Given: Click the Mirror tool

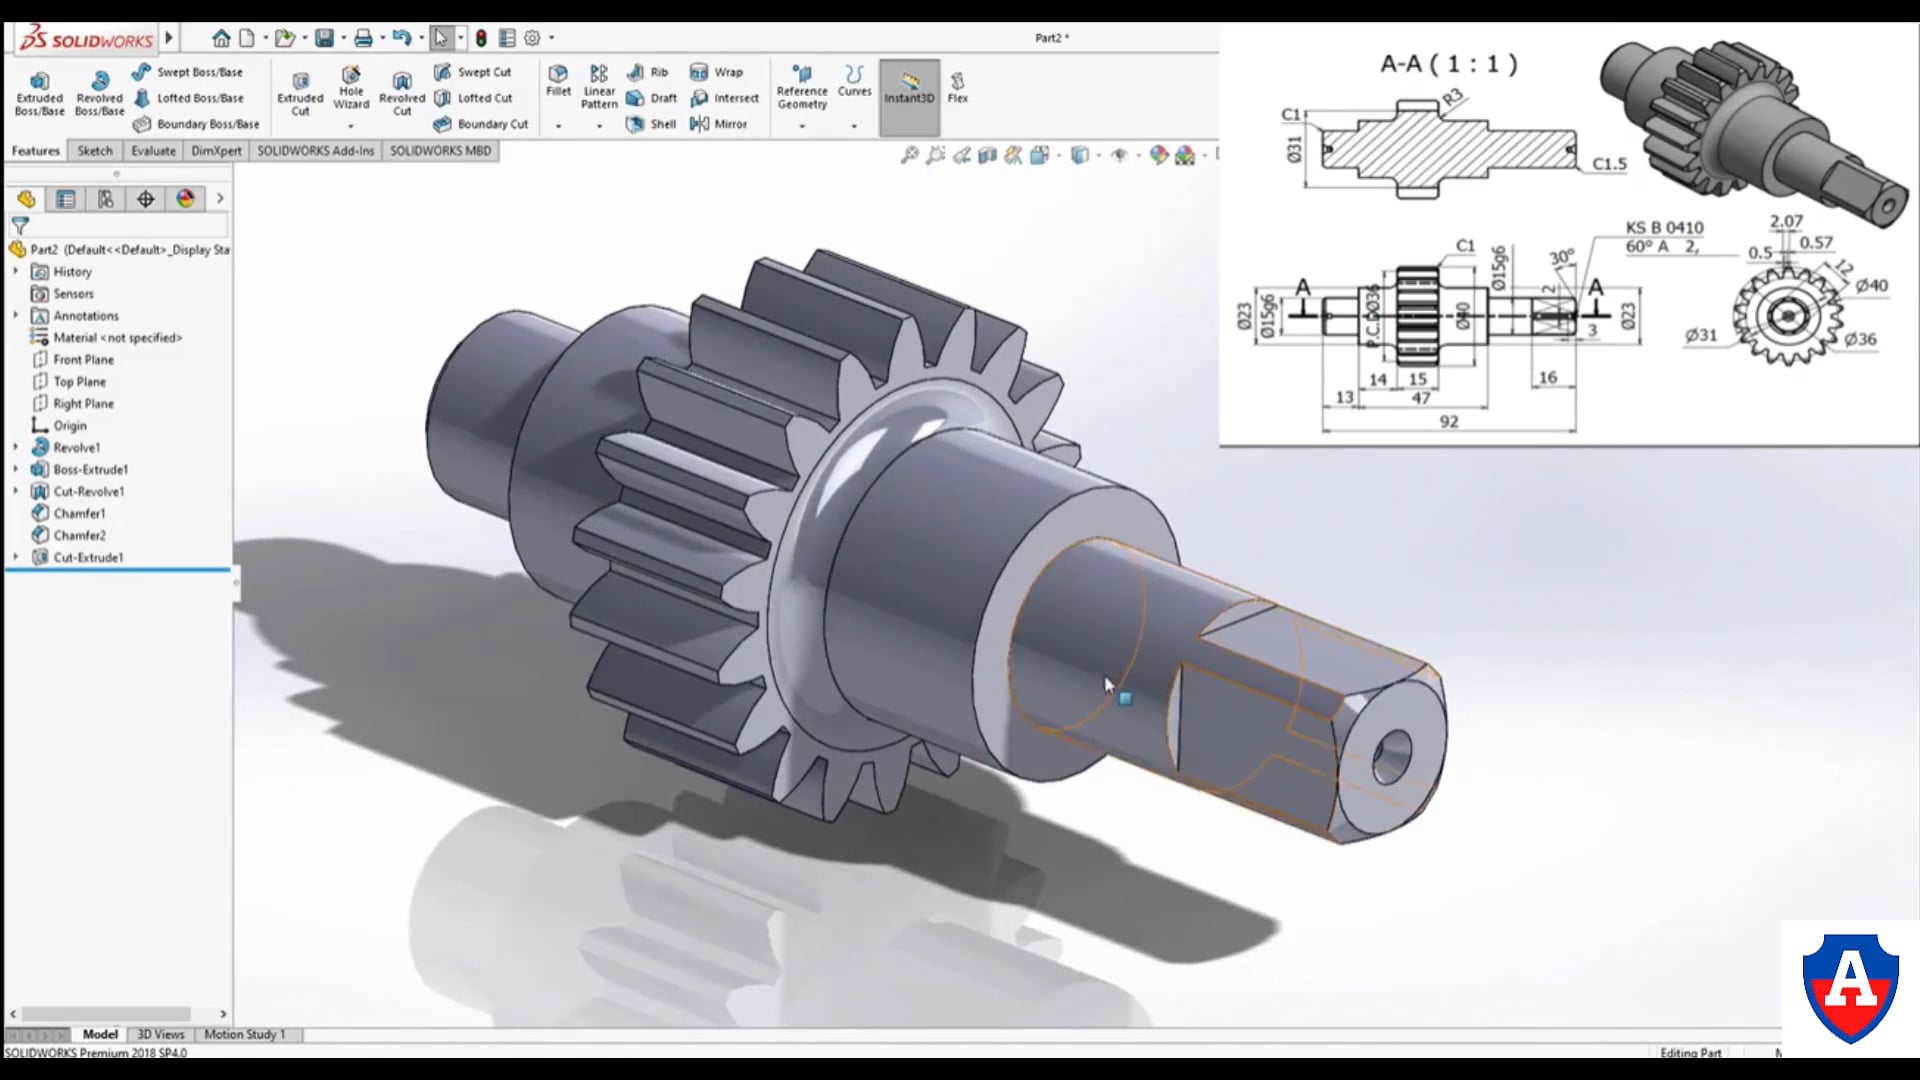Looking at the screenshot, I should [718, 124].
